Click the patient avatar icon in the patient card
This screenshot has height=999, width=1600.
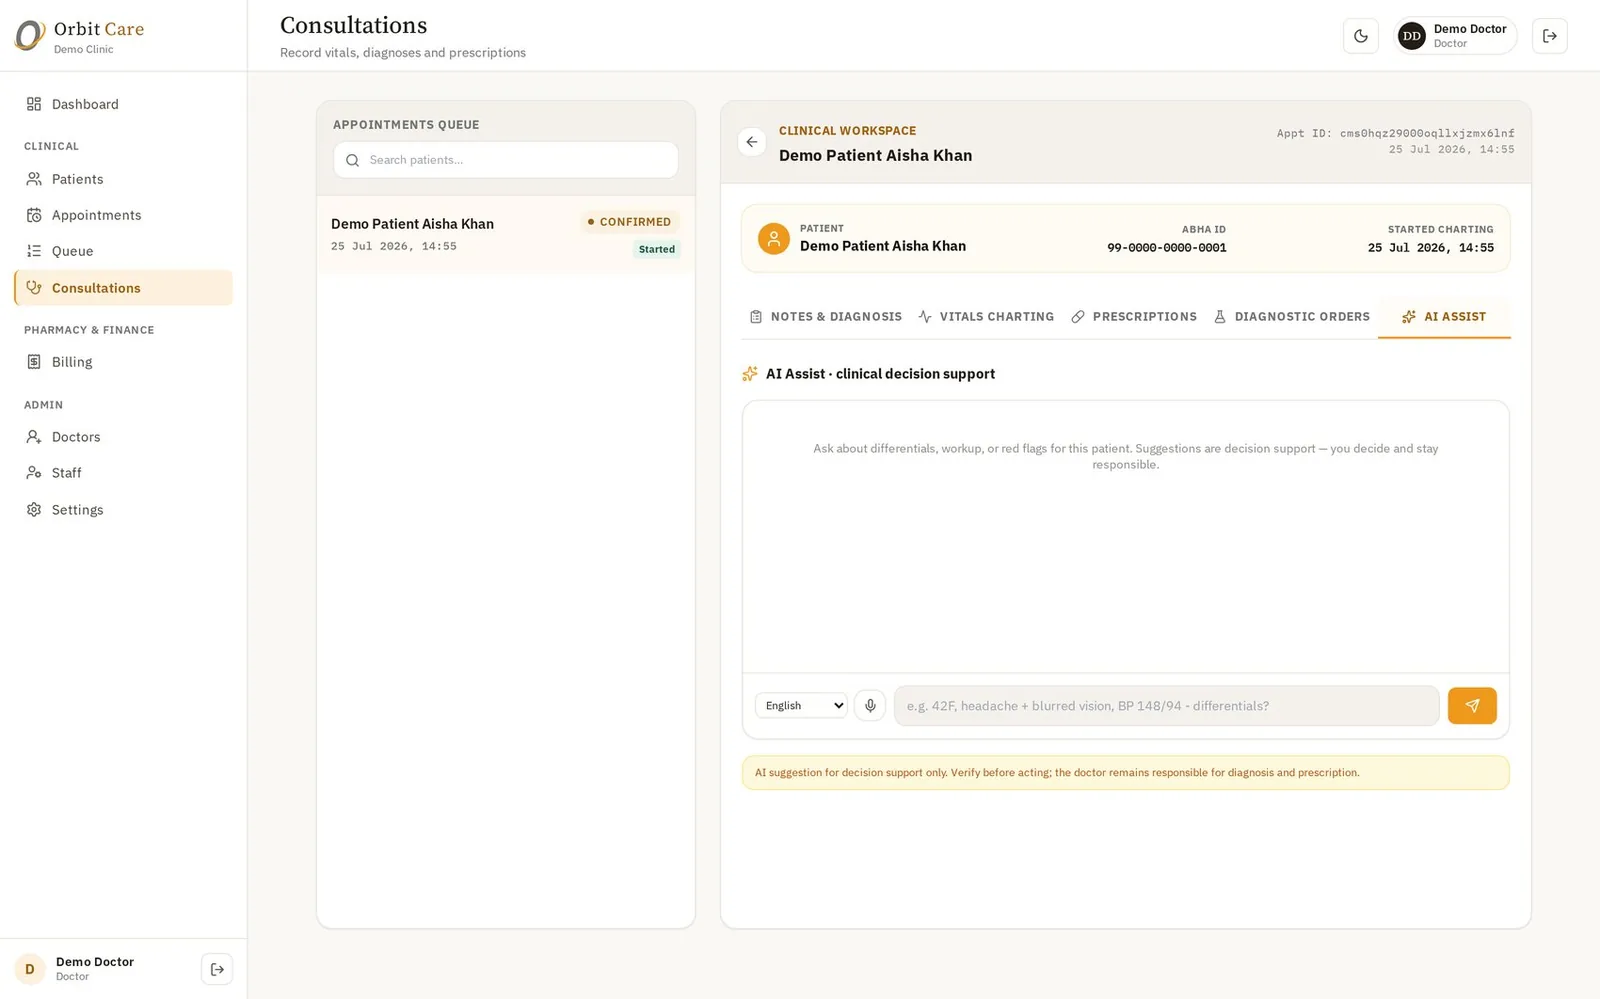pyautogui.click(x=774, y=239)
